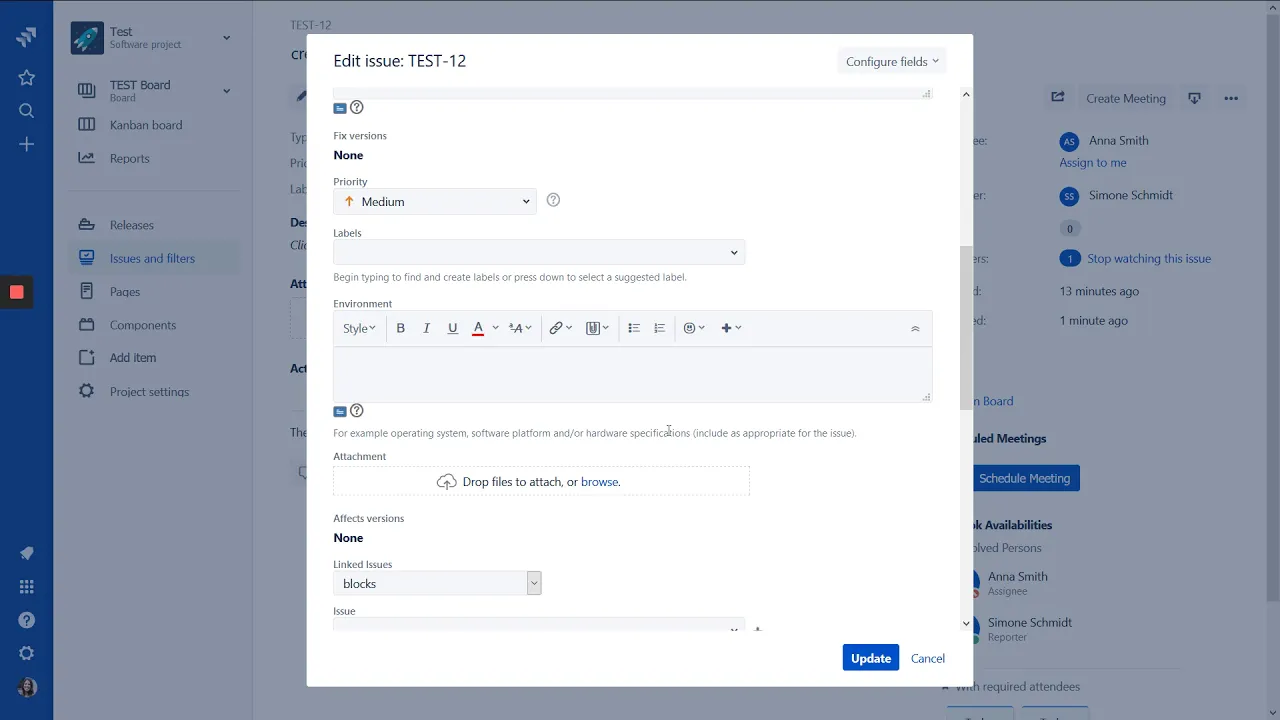This screenshot has width=1280, height=720.
Task: Click the help icon beside Priority
Action: (553, 200)
